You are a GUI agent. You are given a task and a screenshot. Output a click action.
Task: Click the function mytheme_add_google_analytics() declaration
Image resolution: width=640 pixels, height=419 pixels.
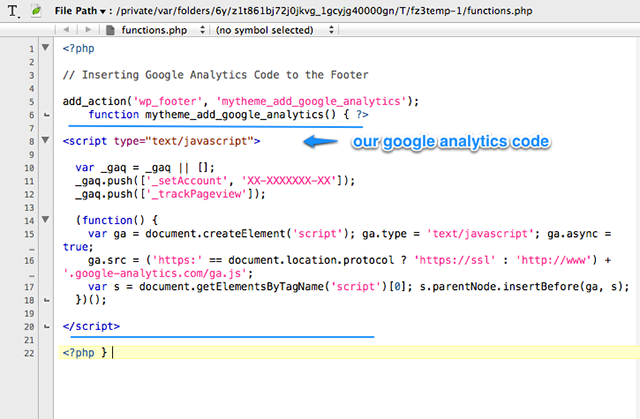(213, 115)
